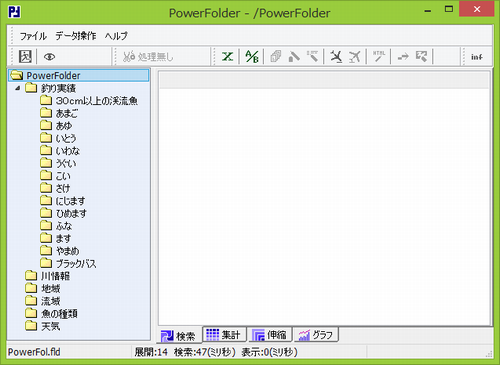Select the いわな folder
Screen dimensions: 500x365
(68, 151)
